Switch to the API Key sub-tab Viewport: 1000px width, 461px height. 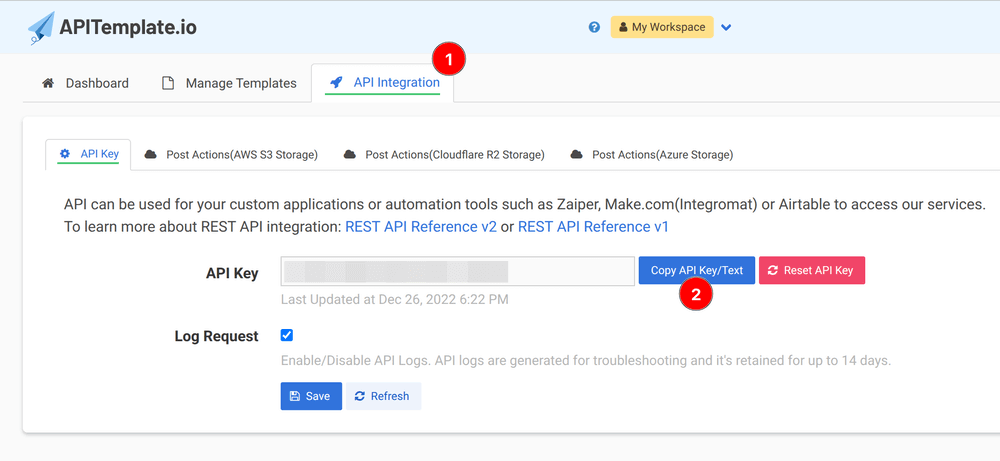[x=89, y=154]
